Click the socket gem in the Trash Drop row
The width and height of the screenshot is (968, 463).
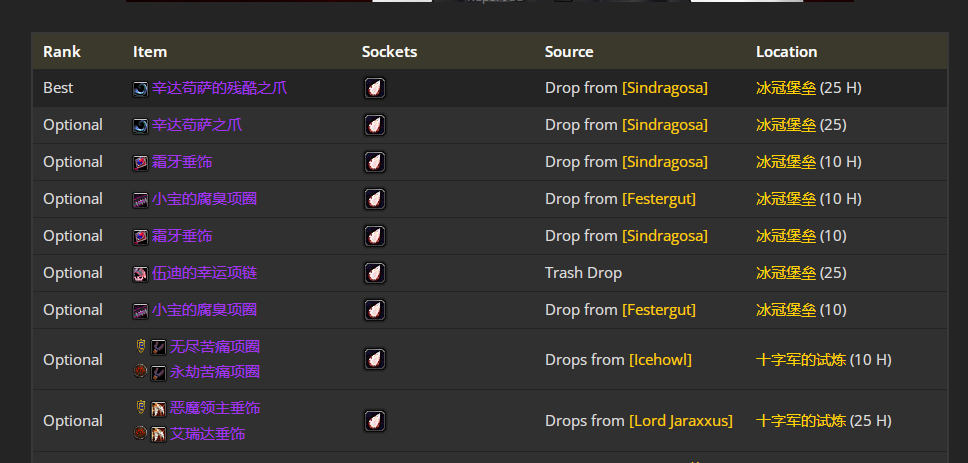(x=374, y=273)
